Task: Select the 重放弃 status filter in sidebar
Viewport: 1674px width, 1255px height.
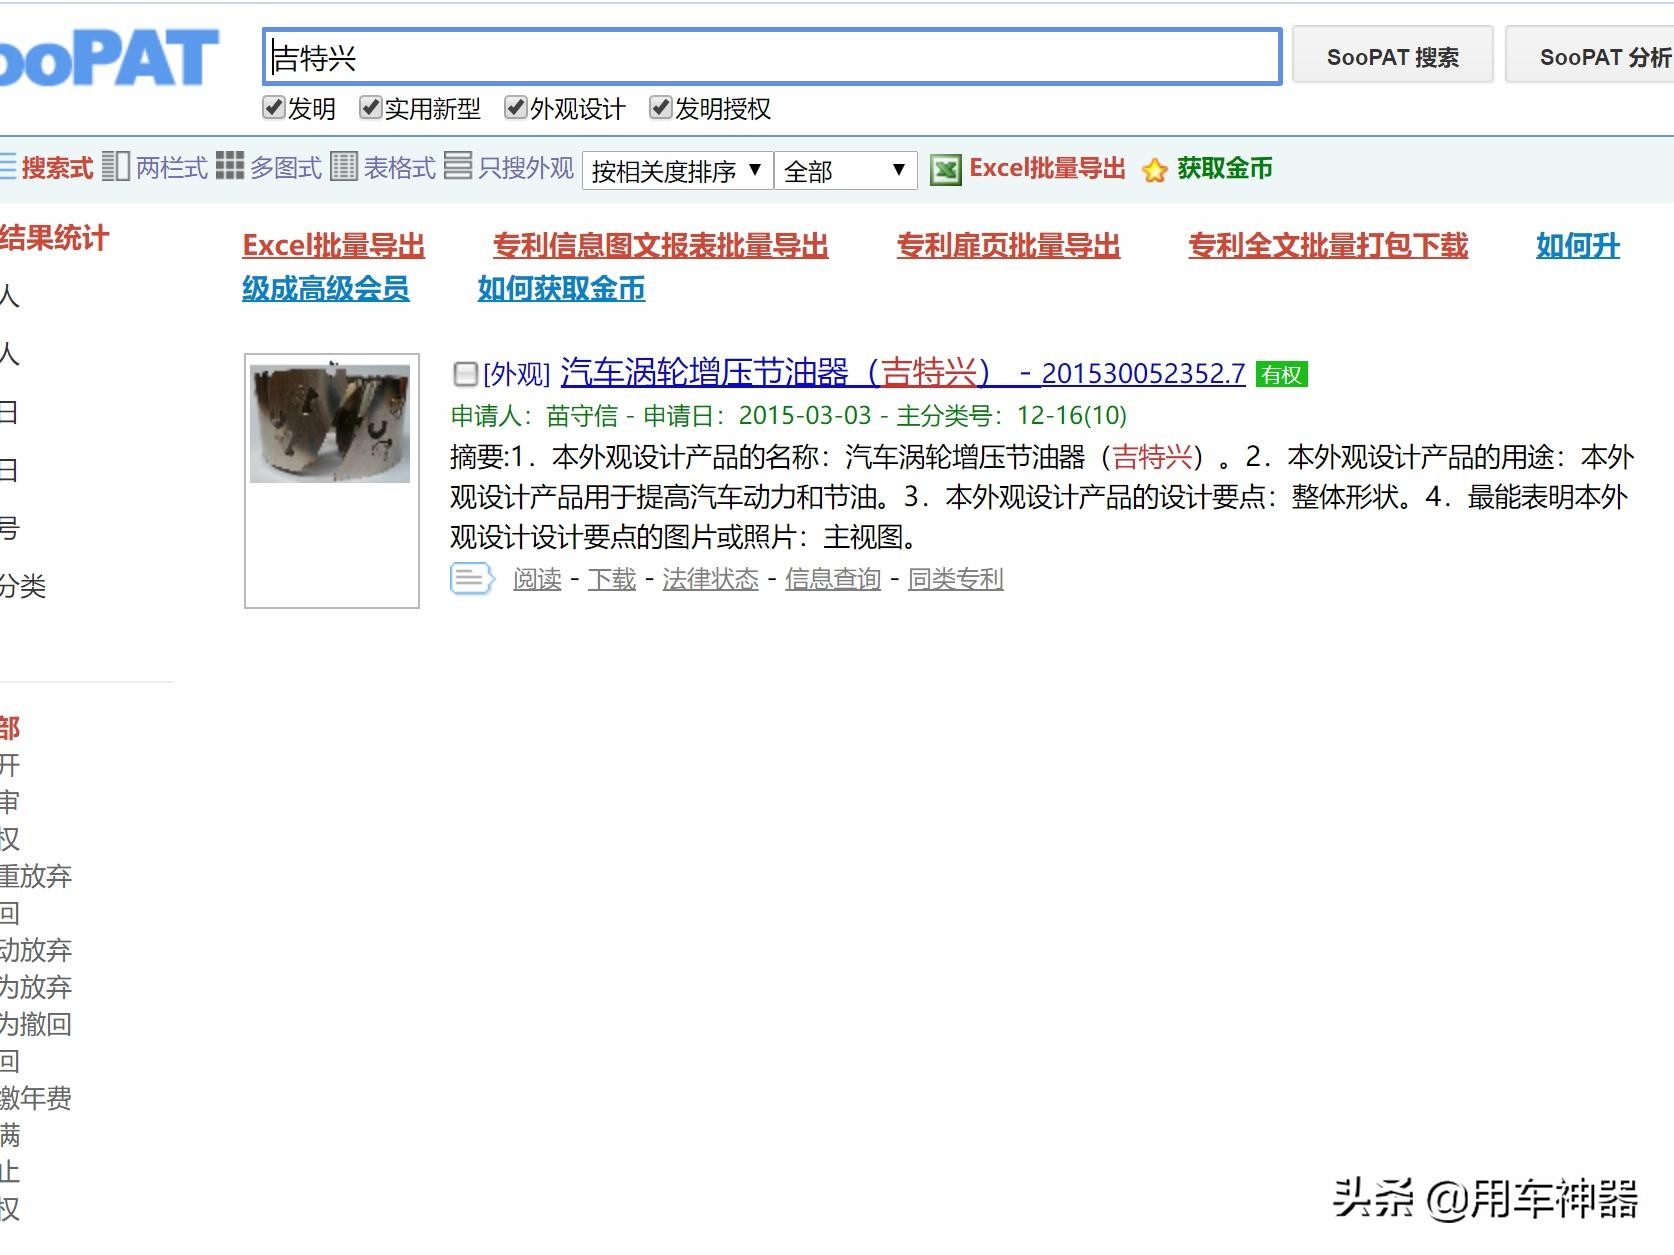Action: coord(36,876)
